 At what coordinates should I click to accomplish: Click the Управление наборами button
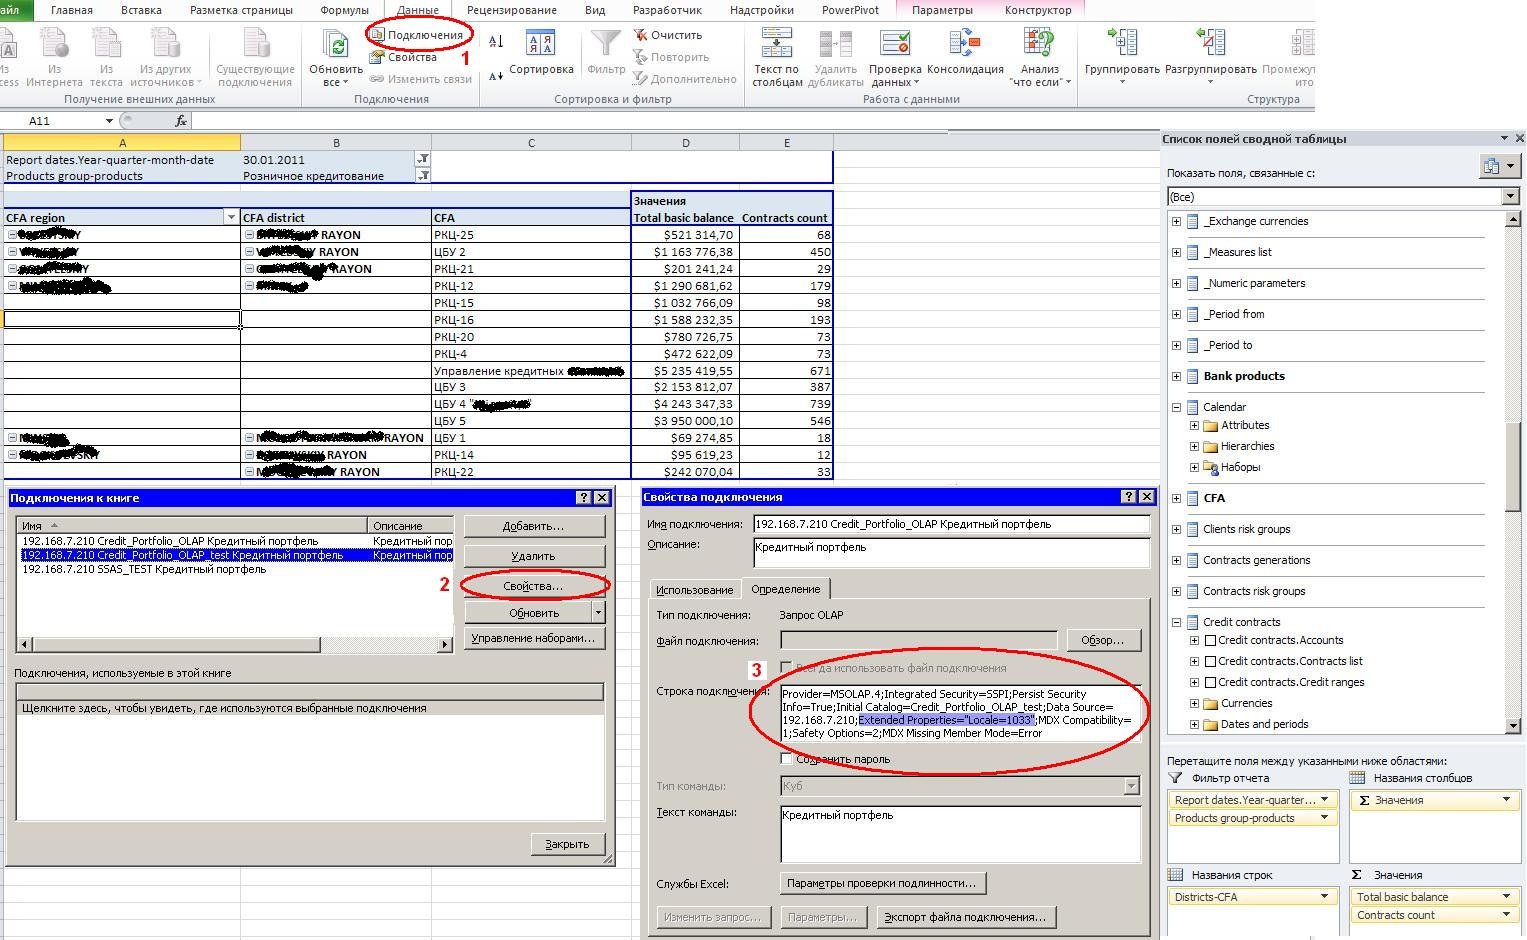[534, 638]
